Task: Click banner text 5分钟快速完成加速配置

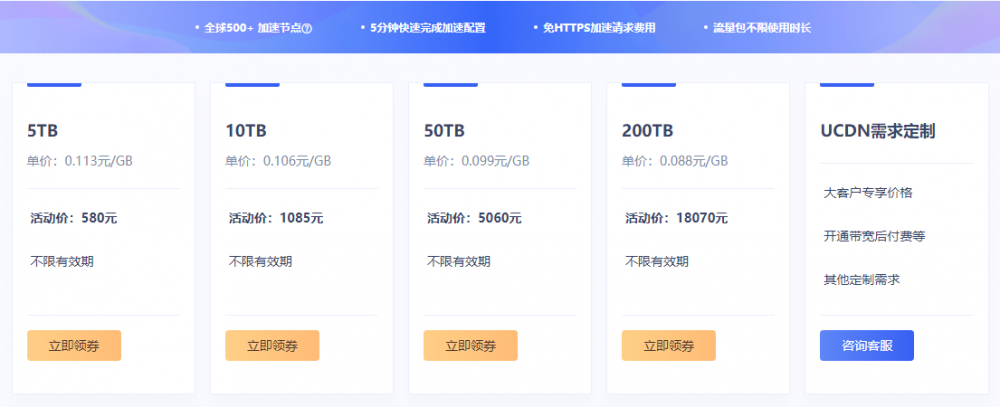Action: click(x=428, y=29)
